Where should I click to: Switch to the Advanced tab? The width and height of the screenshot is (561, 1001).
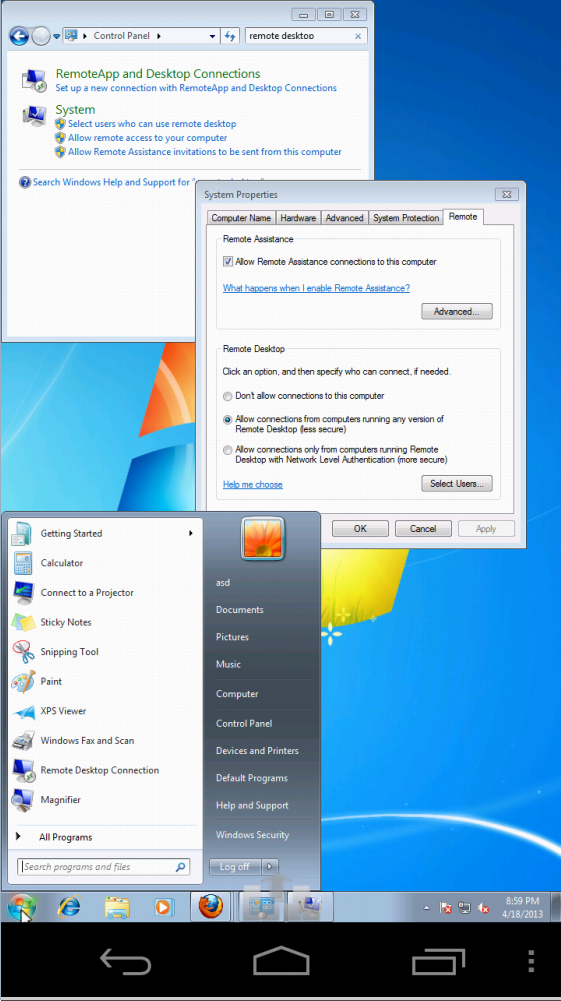(x=344, y=218)
